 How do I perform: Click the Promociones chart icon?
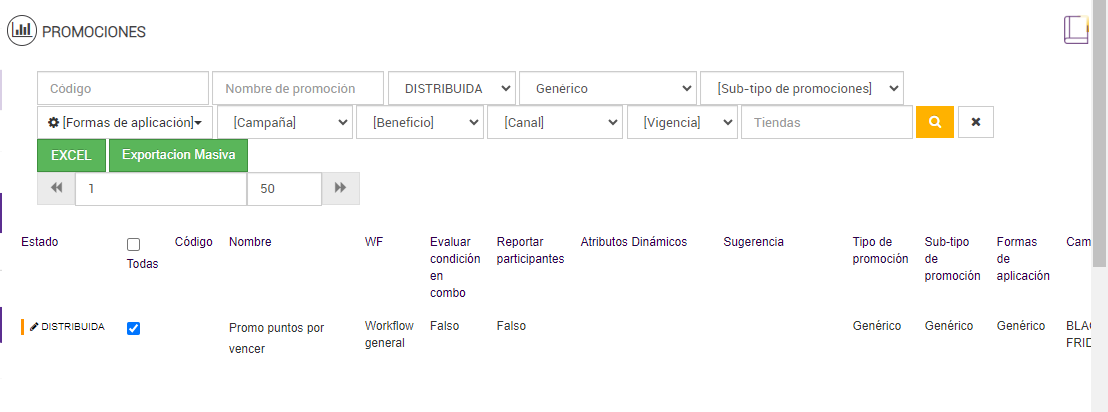click(22, 31)
